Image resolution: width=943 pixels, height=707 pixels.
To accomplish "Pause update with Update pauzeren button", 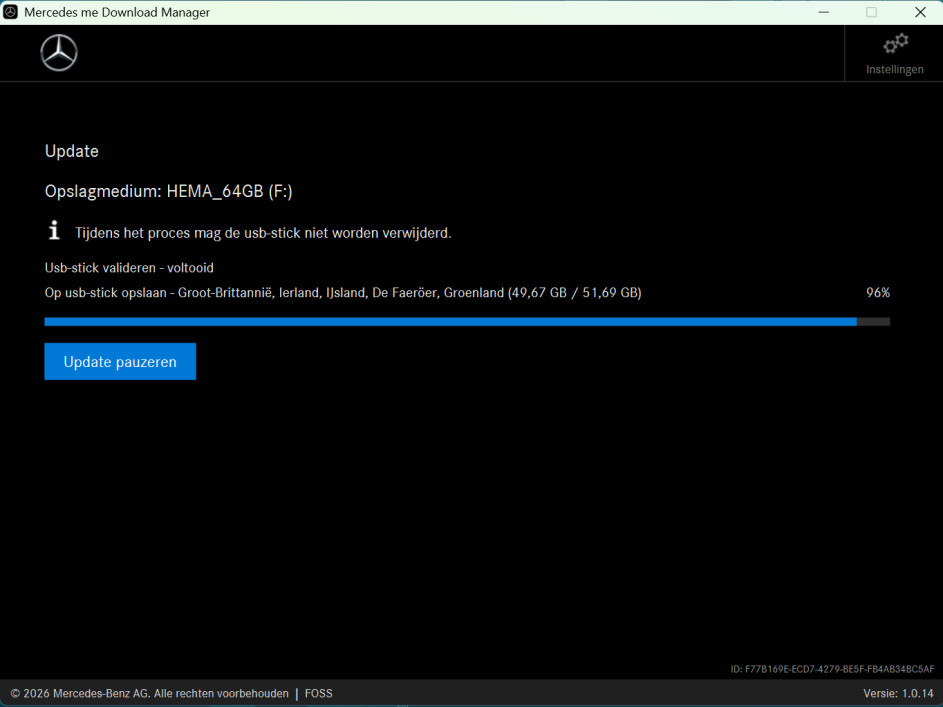I will (x=120, y=361).
